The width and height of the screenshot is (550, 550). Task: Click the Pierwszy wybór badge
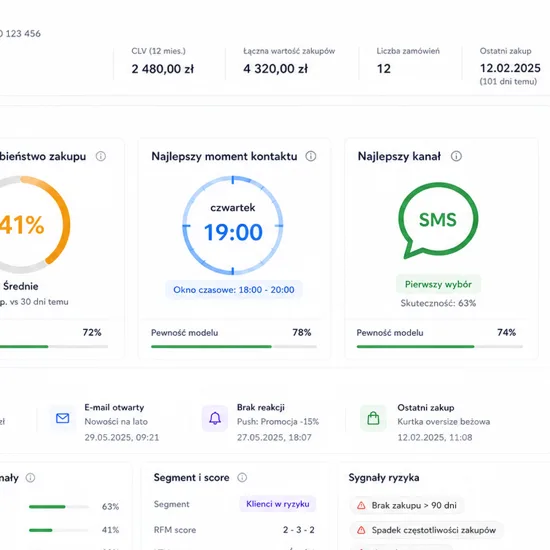[438, 284]
